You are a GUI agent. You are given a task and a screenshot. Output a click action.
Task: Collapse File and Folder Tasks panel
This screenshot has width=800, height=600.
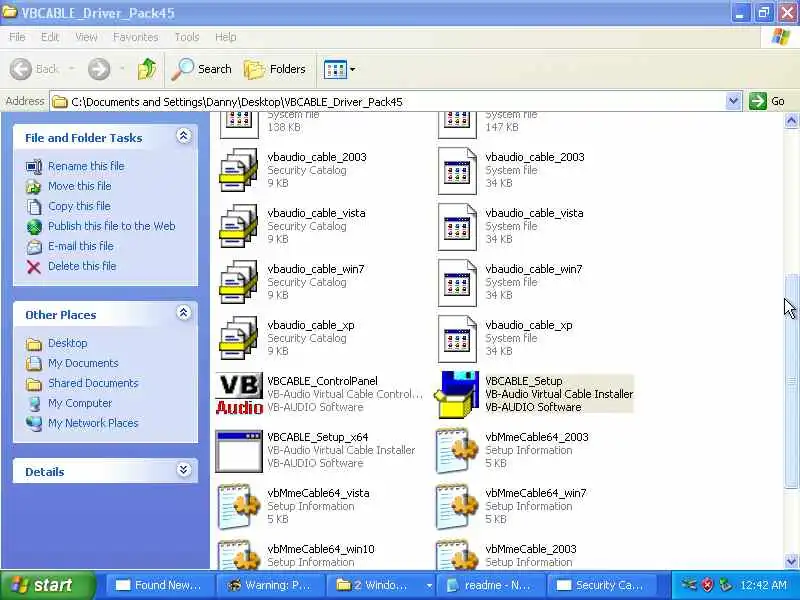[184, 136]
